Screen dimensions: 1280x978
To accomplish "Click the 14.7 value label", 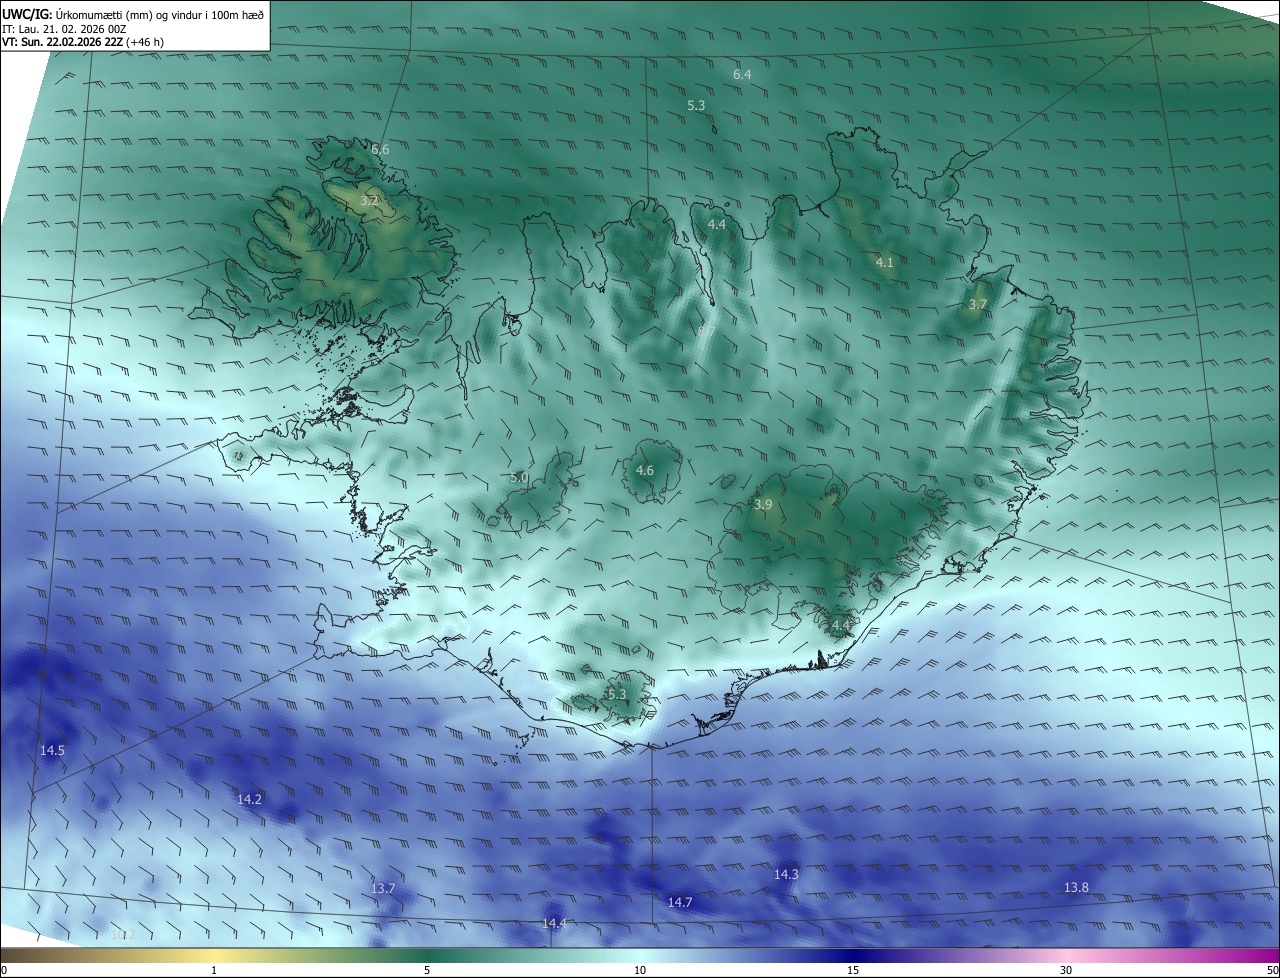I will (680, 903).
